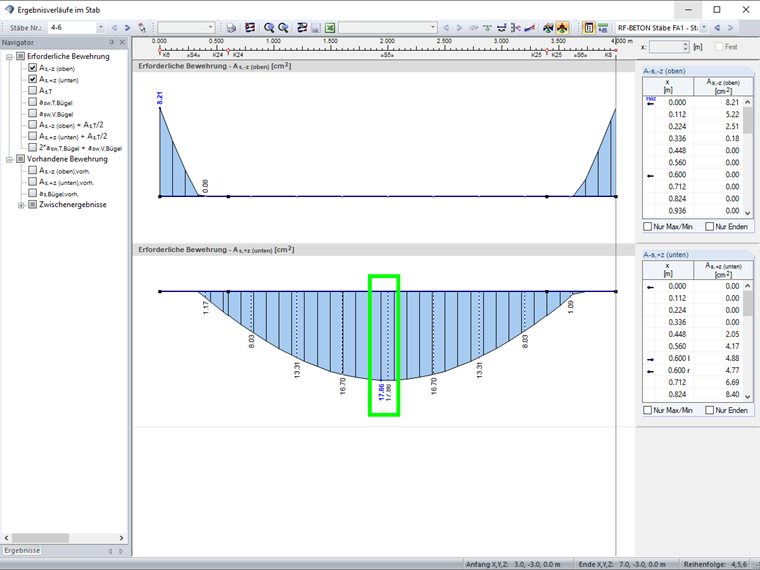This screenshot has height=570, width=760.
Task: Click the x position stepper arrows
Action: point(685,47)
